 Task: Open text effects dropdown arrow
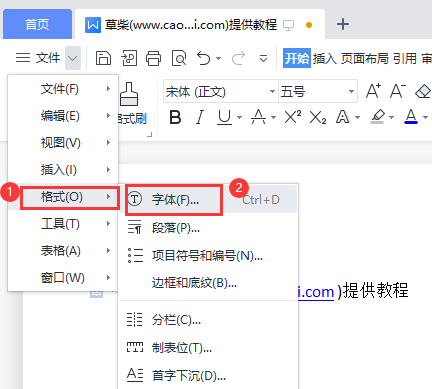[x=358, y=117]
